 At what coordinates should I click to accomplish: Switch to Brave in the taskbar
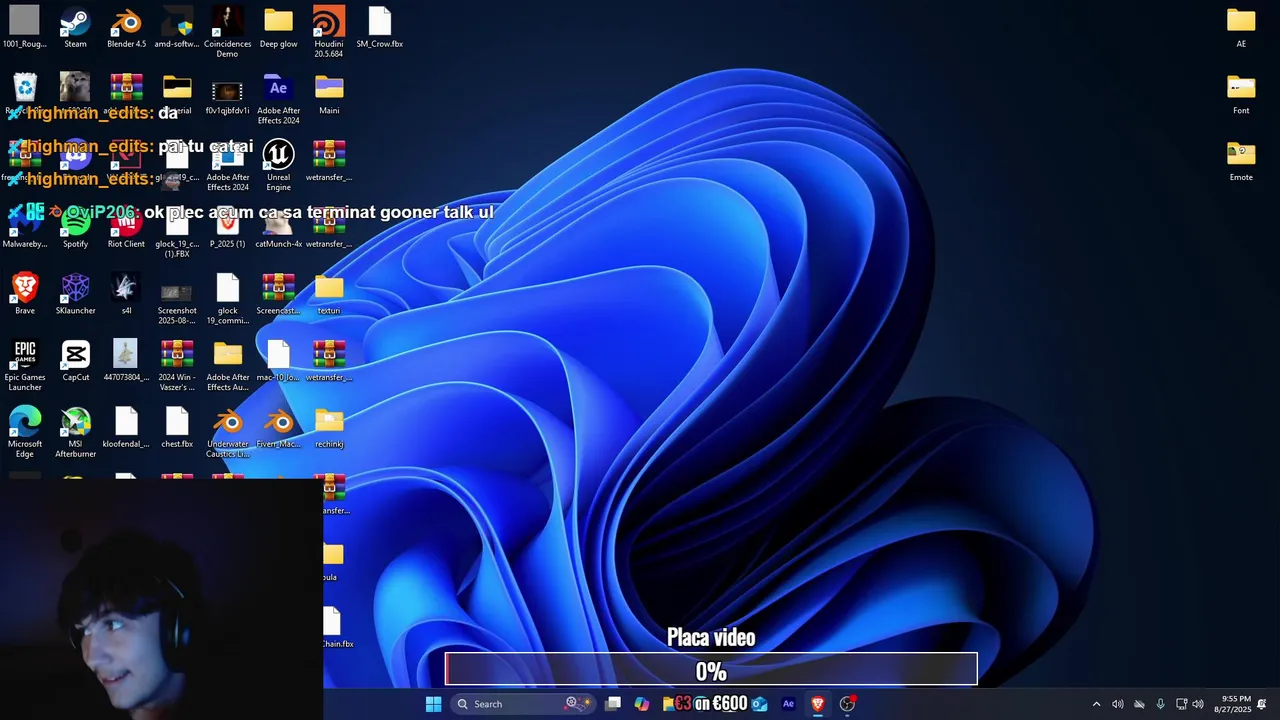817,704
